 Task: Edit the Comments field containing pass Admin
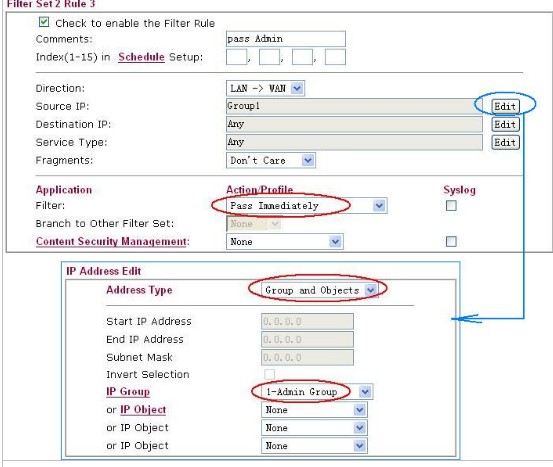(286, 39)
